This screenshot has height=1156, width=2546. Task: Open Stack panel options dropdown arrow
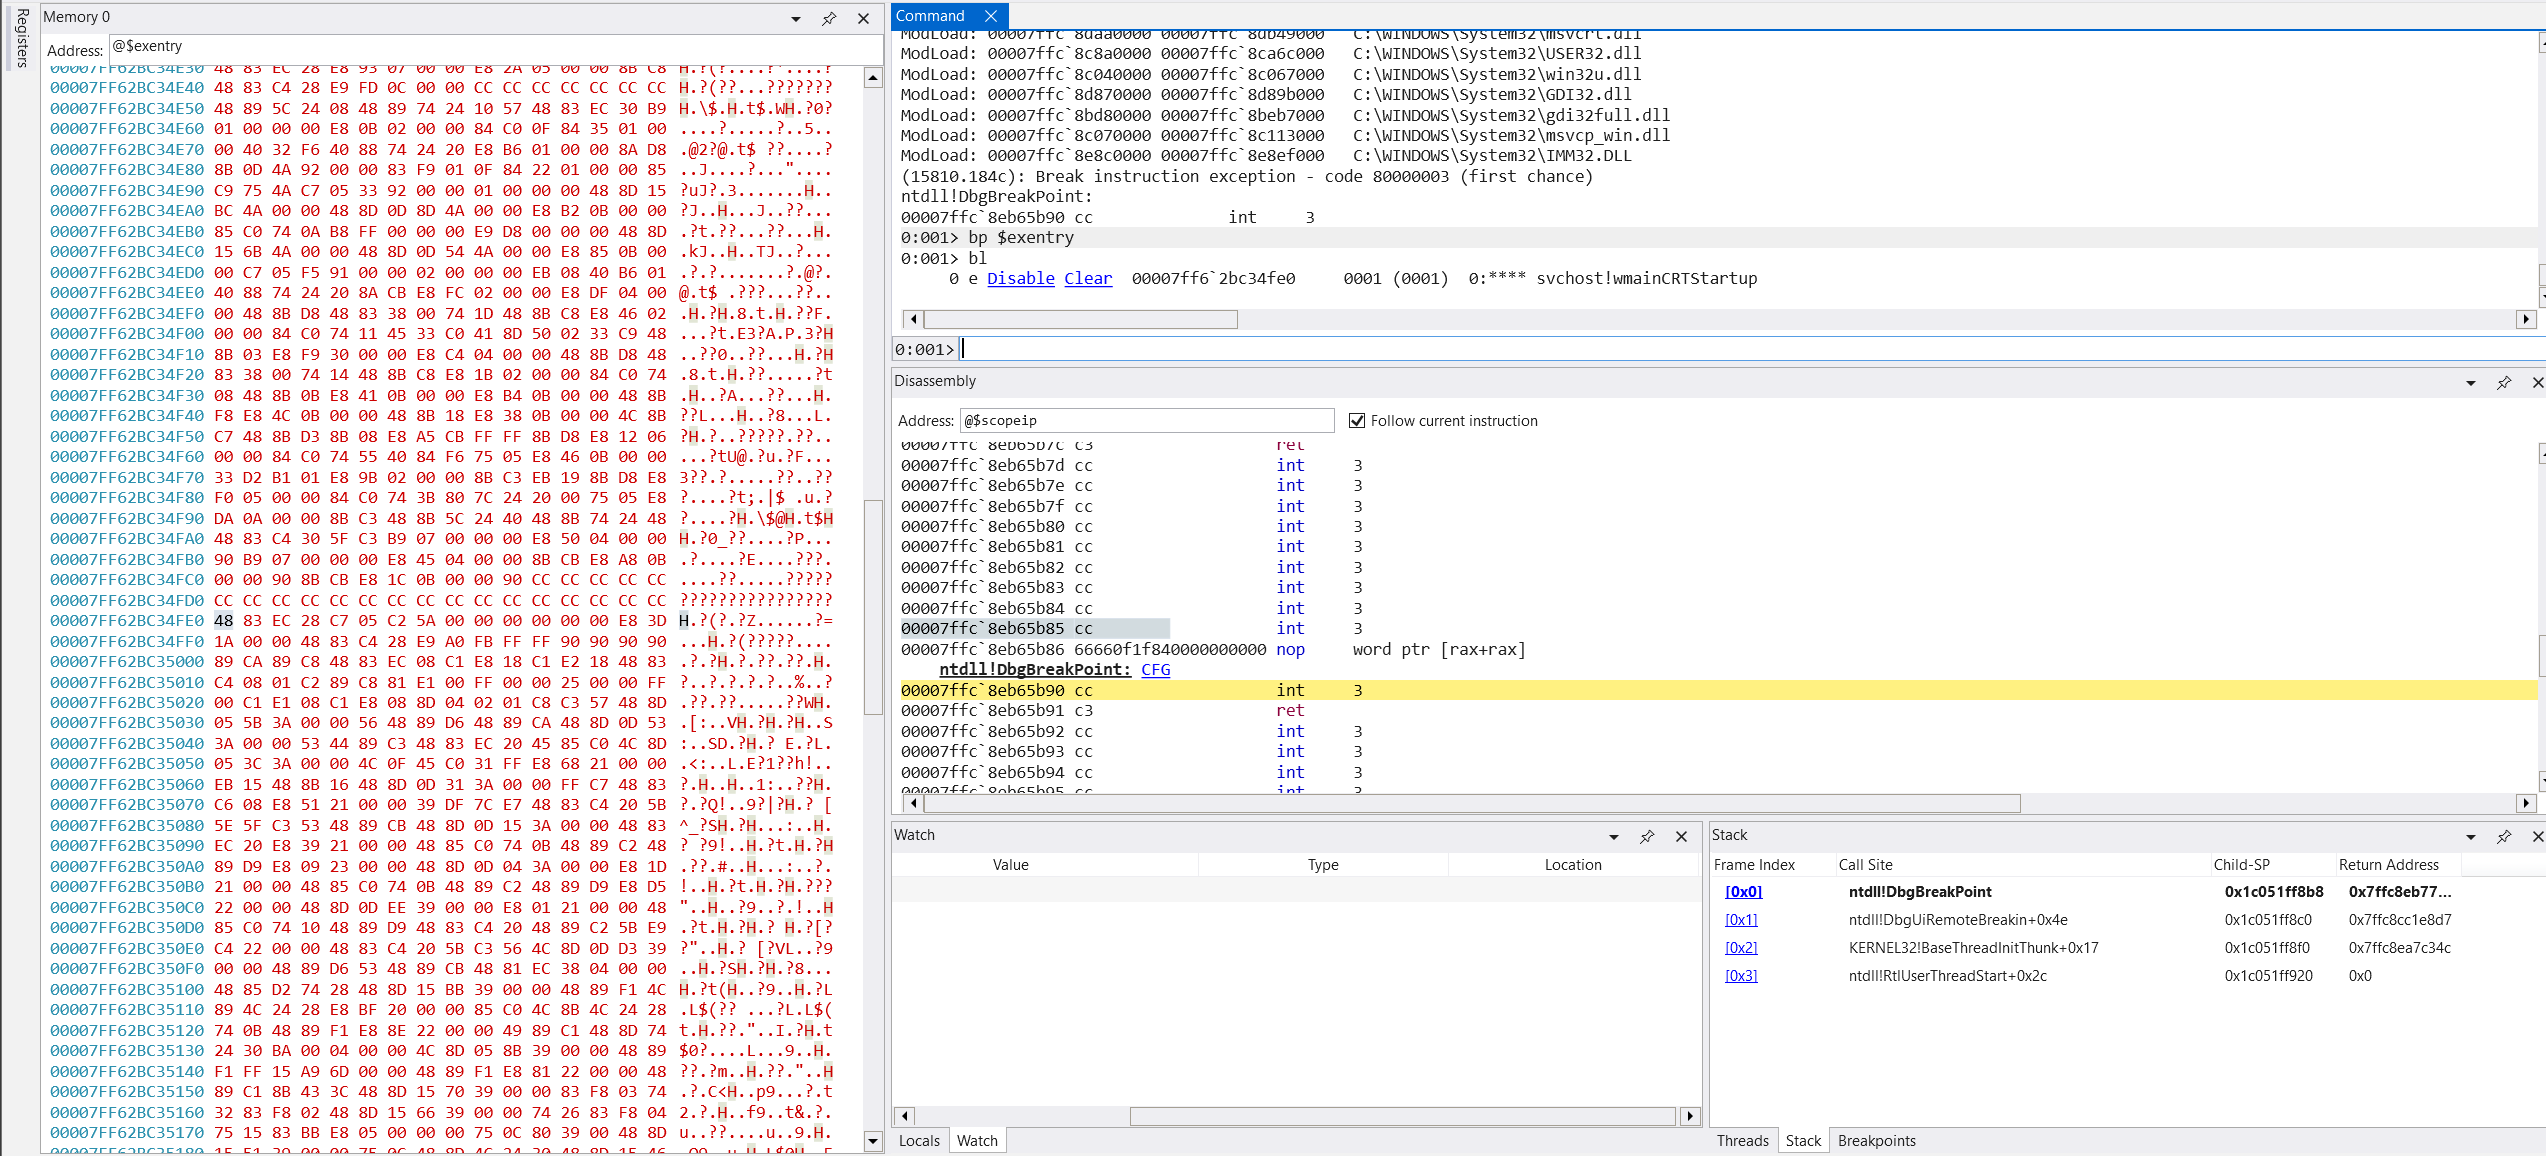point(2471,837)
